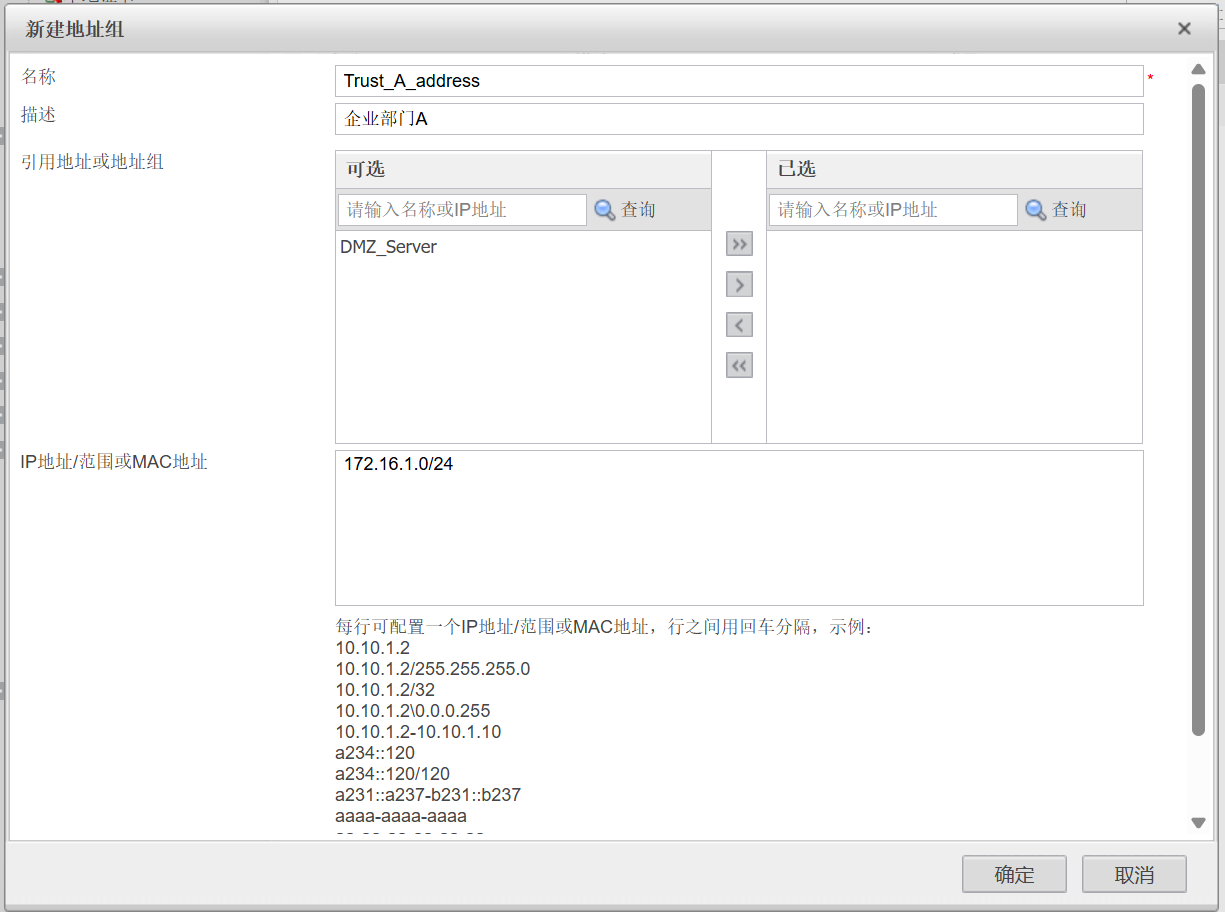Click the 可选 column header
This screenshot has height=912, width=1225.
[x=523, y=170]
